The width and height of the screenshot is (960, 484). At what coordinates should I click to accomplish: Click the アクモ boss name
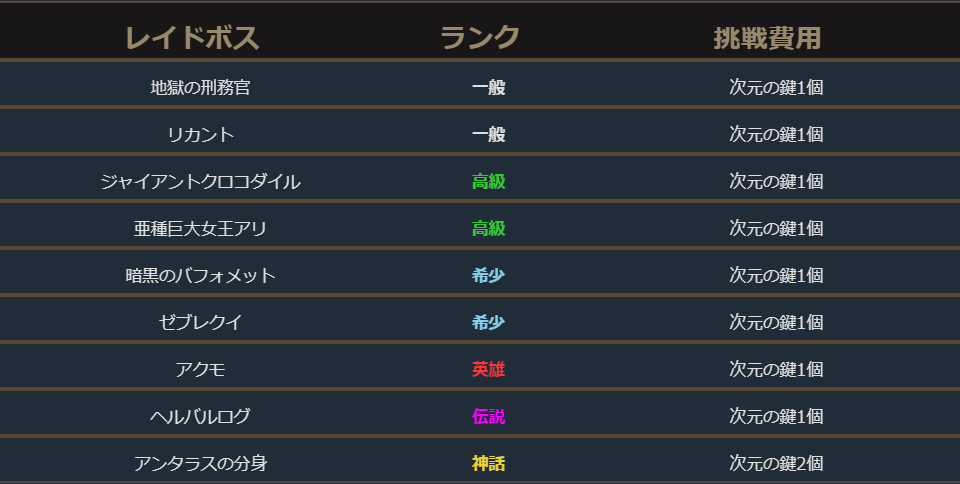200,369
